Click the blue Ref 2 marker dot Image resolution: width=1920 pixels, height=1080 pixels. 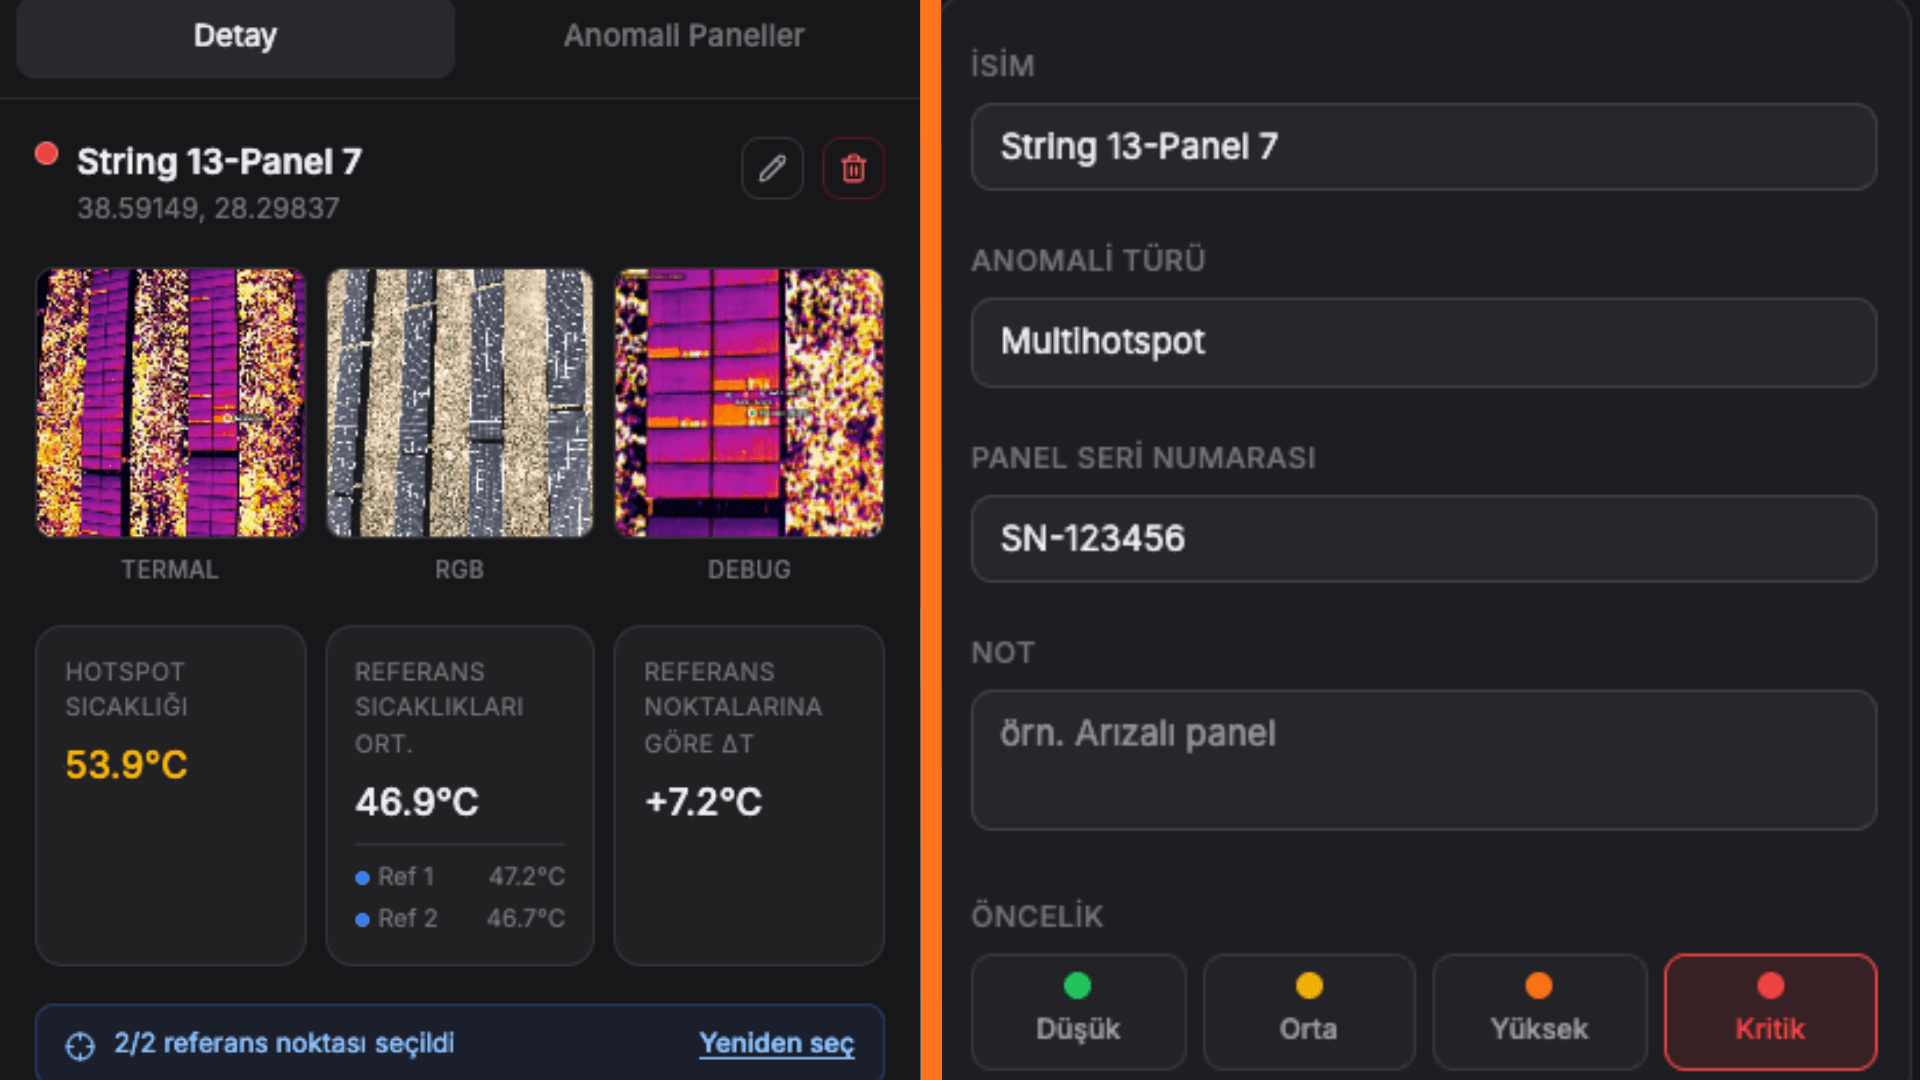coord(362,919)
